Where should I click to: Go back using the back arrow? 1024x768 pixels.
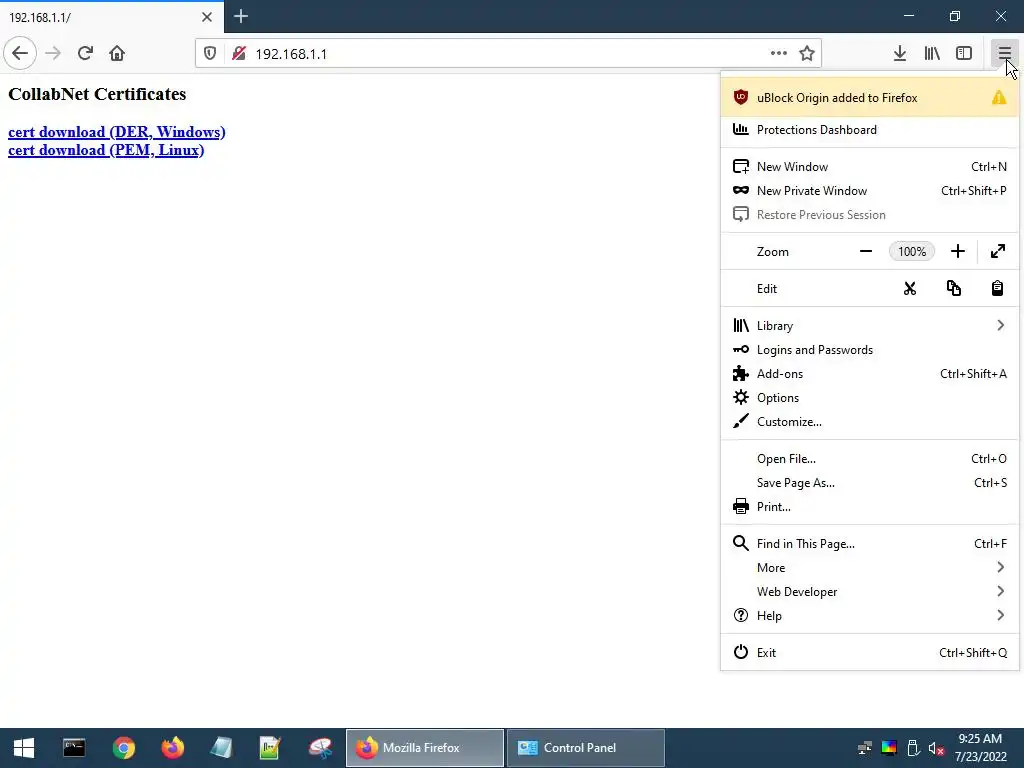tap(20, 53)
